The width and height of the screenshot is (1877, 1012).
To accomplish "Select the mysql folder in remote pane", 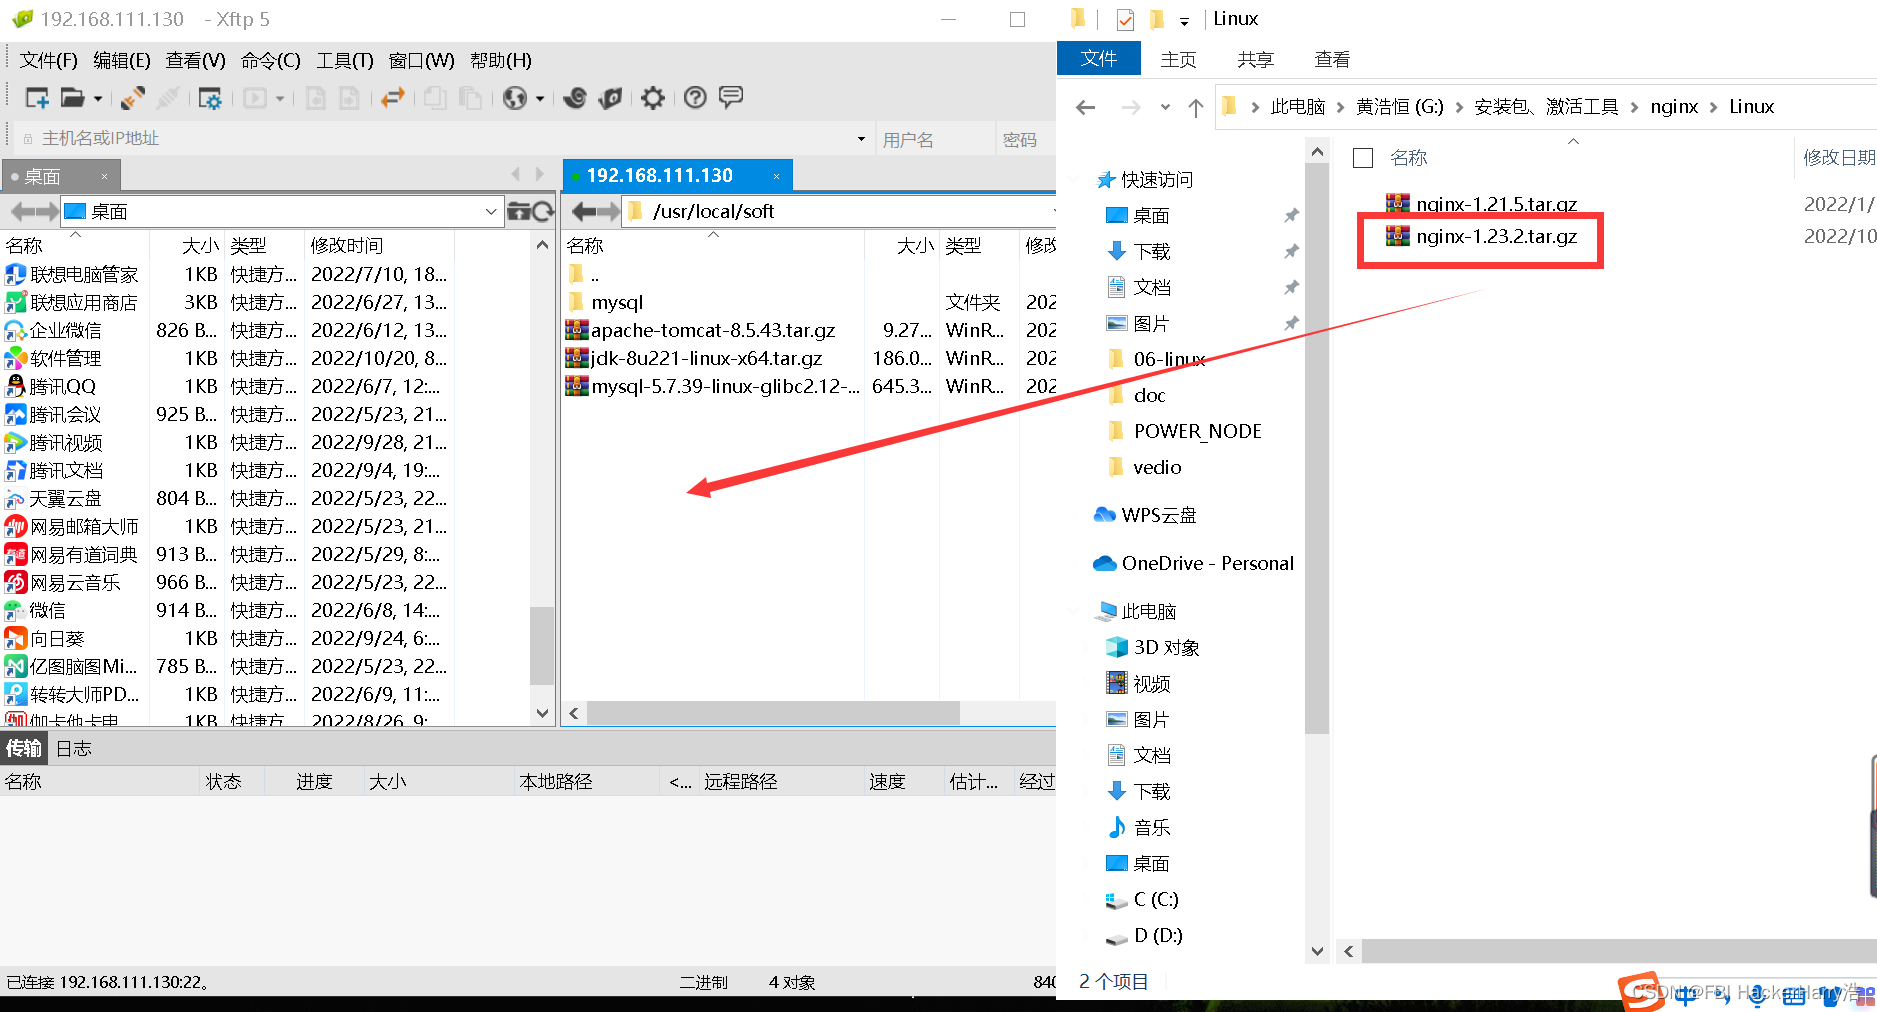I will tap(606, 302).
